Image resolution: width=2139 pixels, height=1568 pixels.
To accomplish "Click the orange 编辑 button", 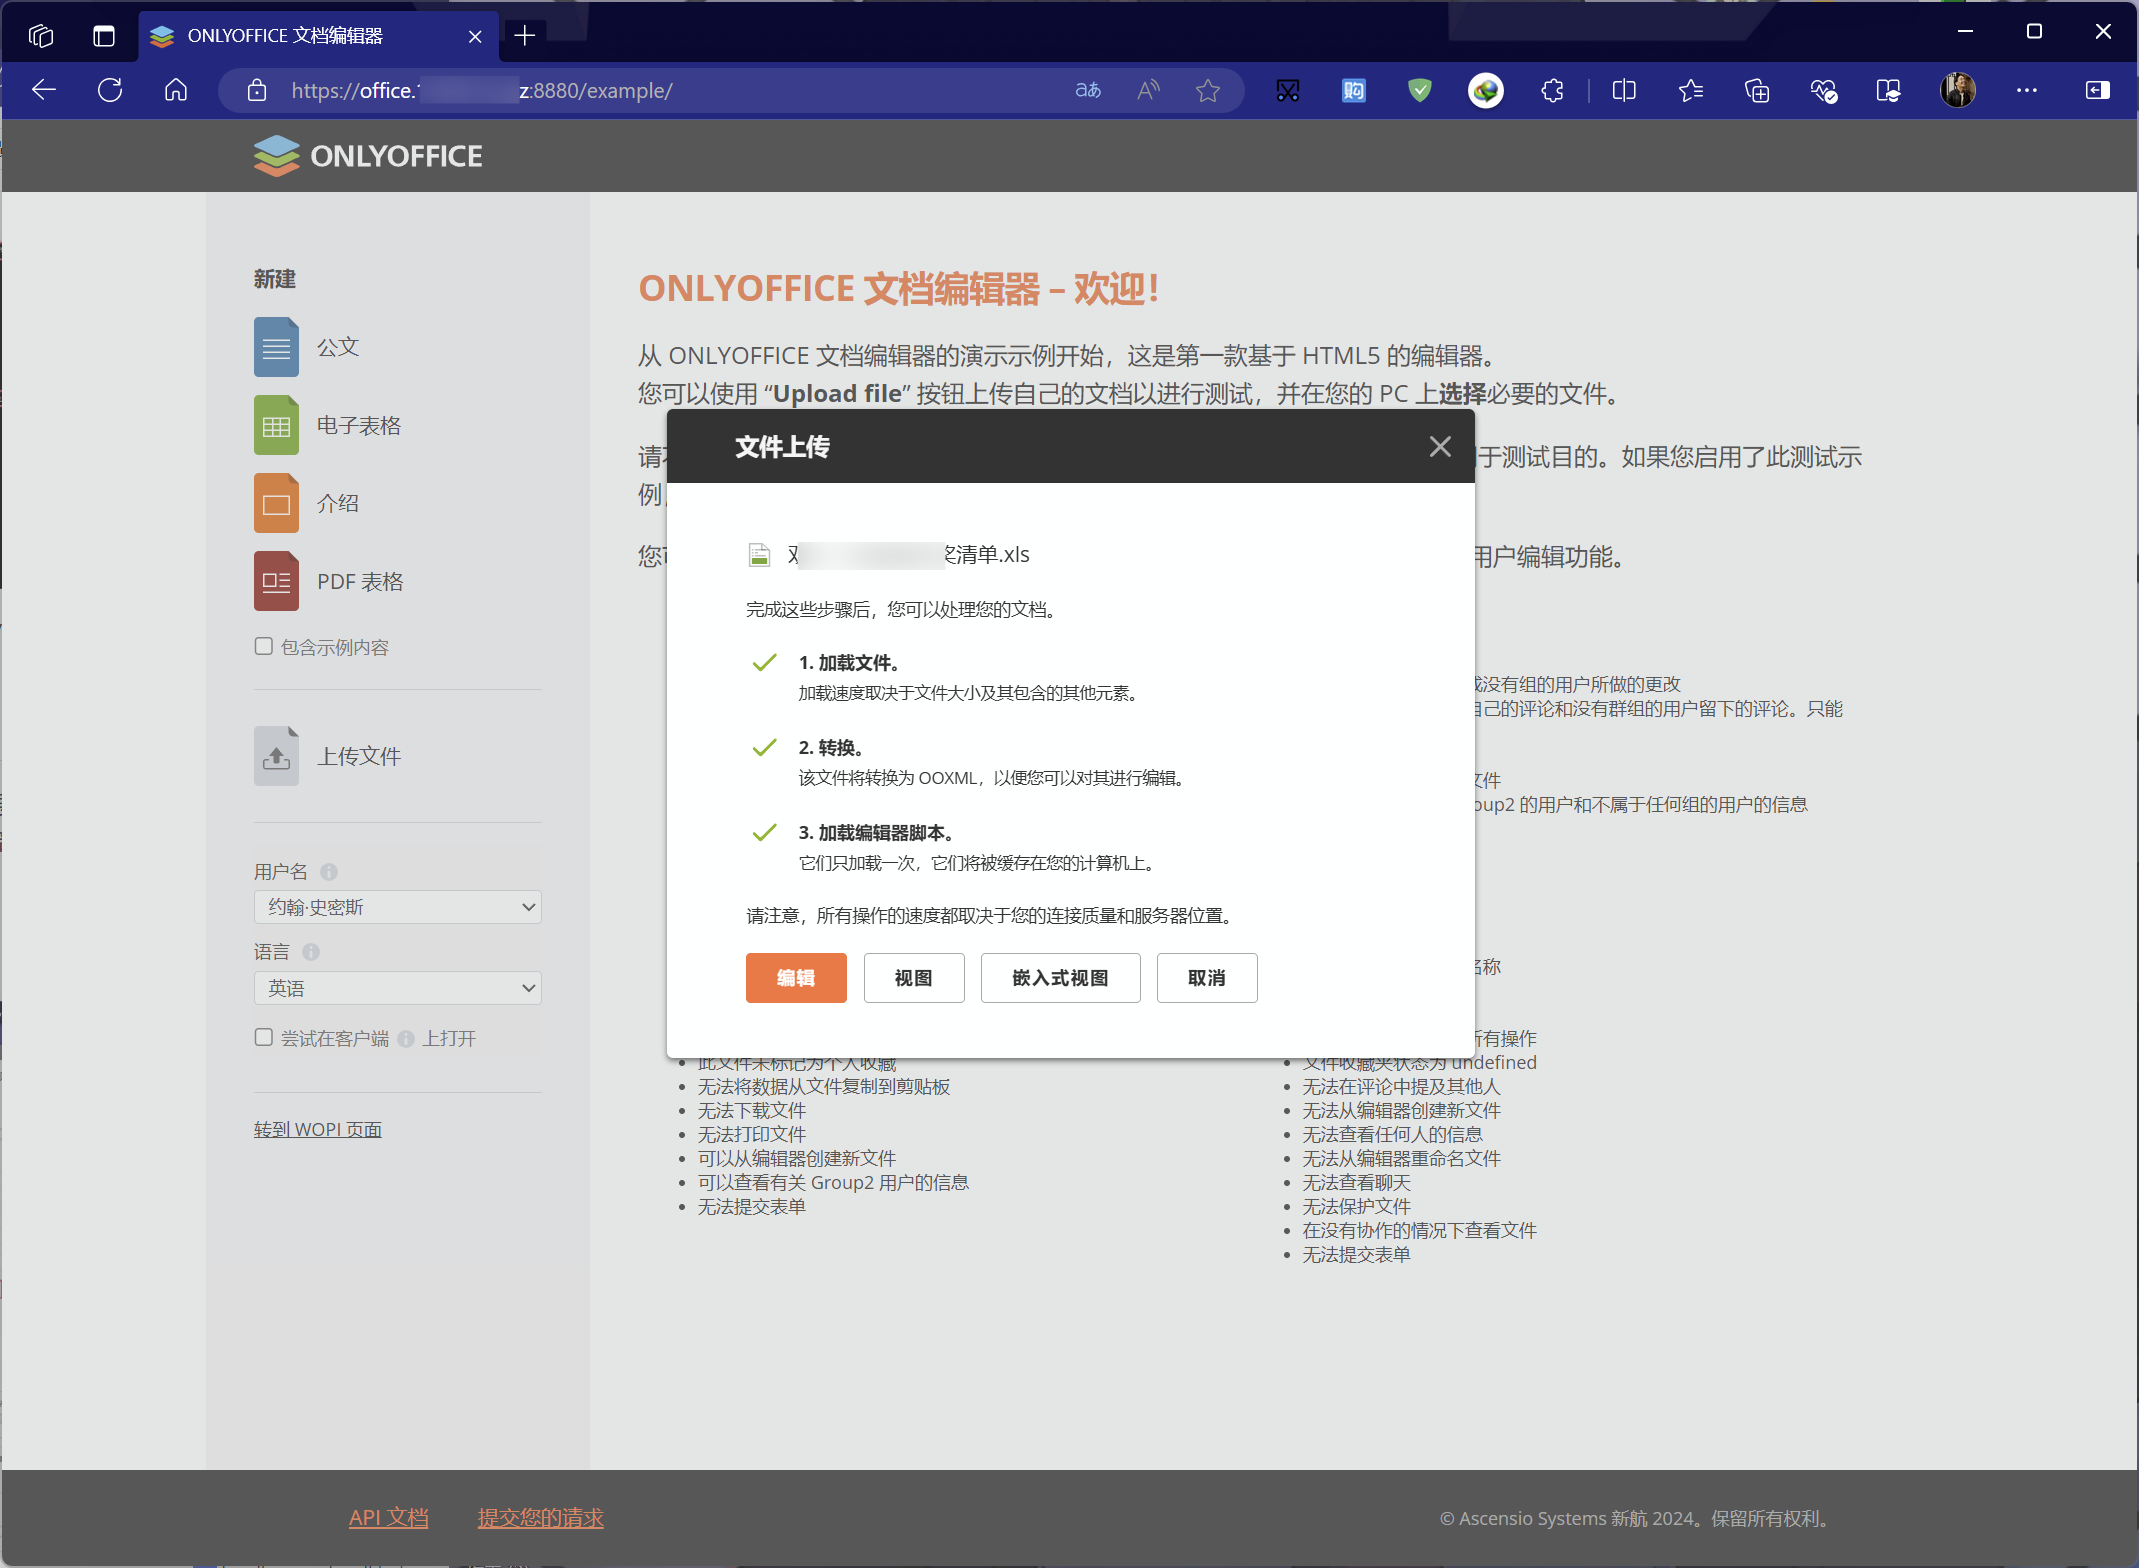I will pyautogui.click(x=796, y=977).
